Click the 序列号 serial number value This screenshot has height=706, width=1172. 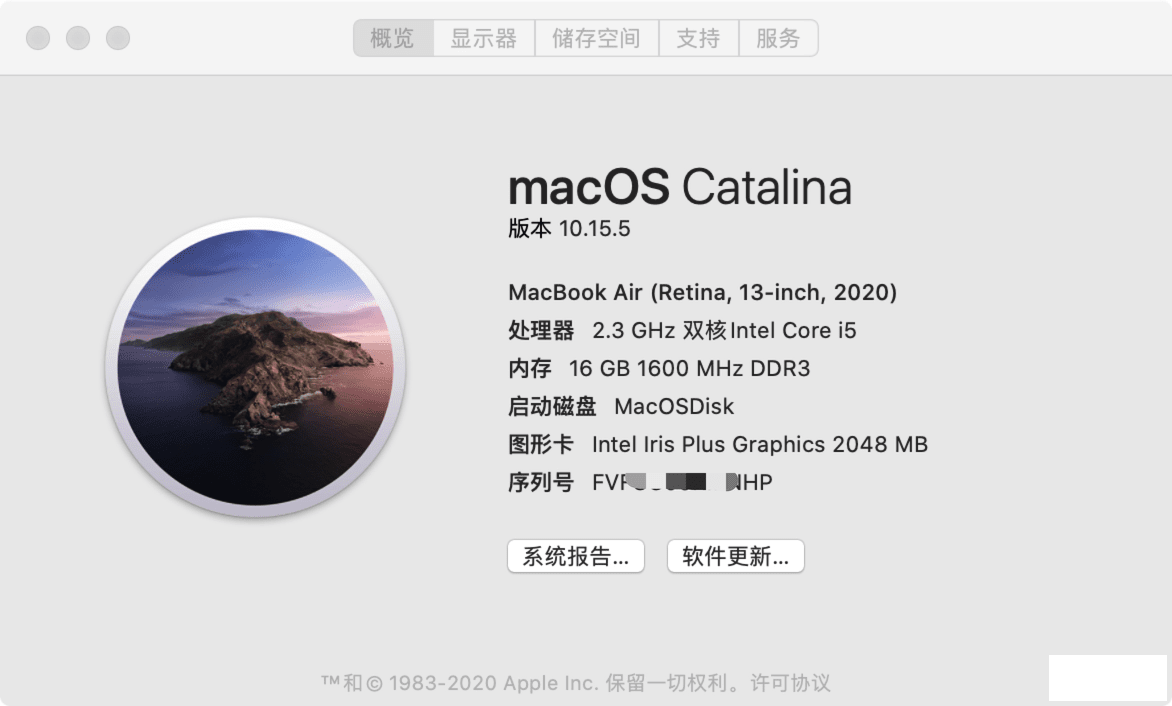[682, 483]
